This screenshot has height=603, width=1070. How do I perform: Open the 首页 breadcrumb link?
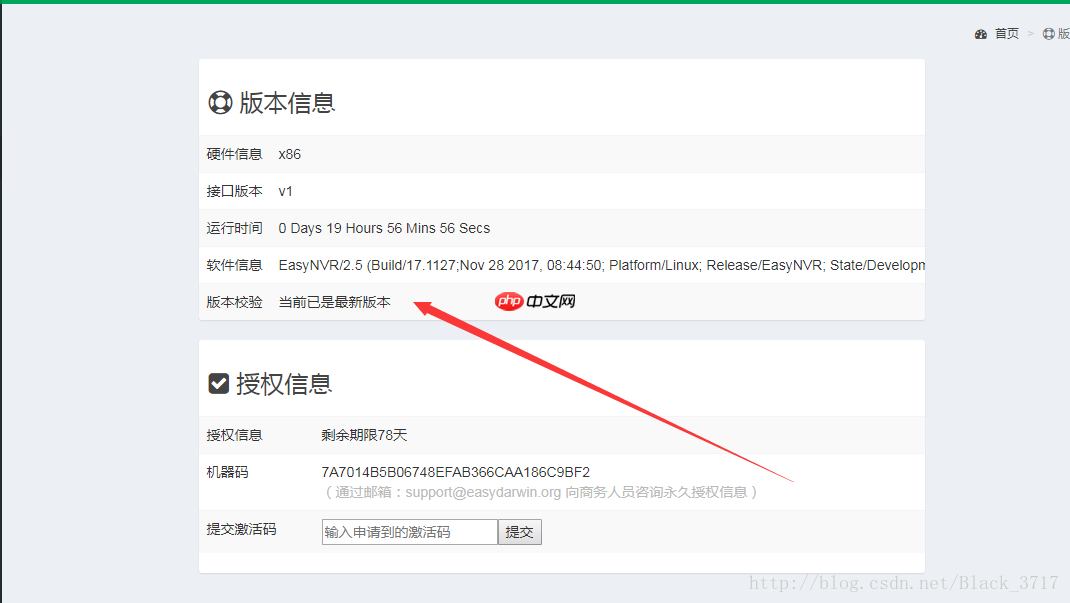1005,33
